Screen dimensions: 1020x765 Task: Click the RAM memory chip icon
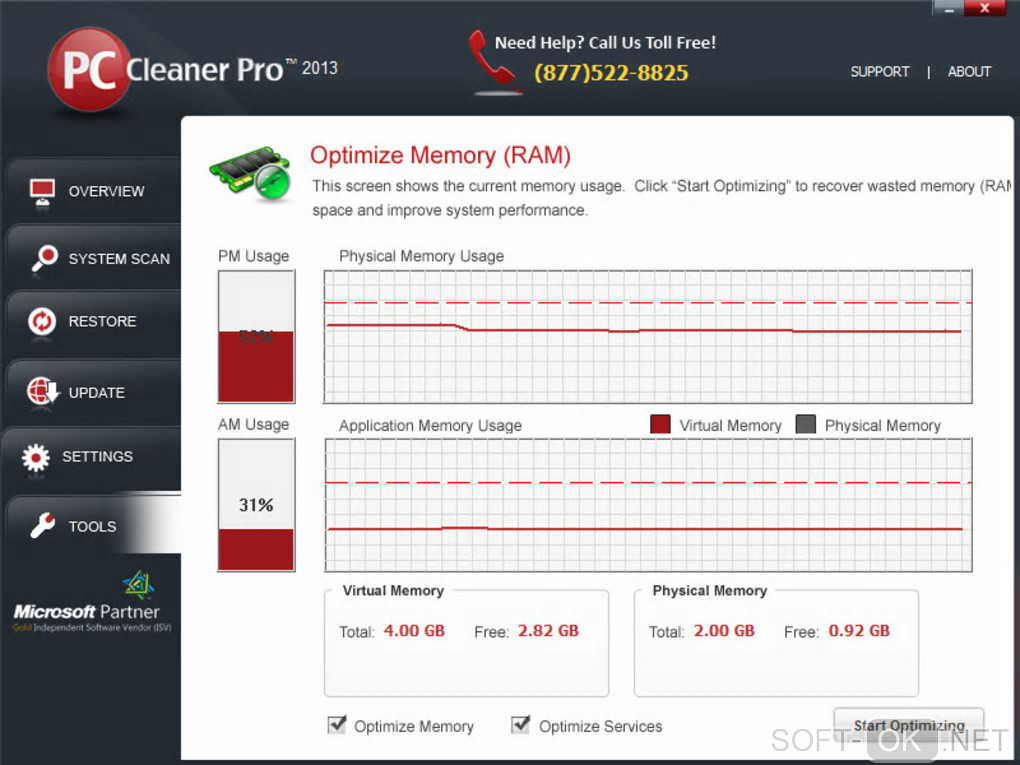click(x=250, y=173)
